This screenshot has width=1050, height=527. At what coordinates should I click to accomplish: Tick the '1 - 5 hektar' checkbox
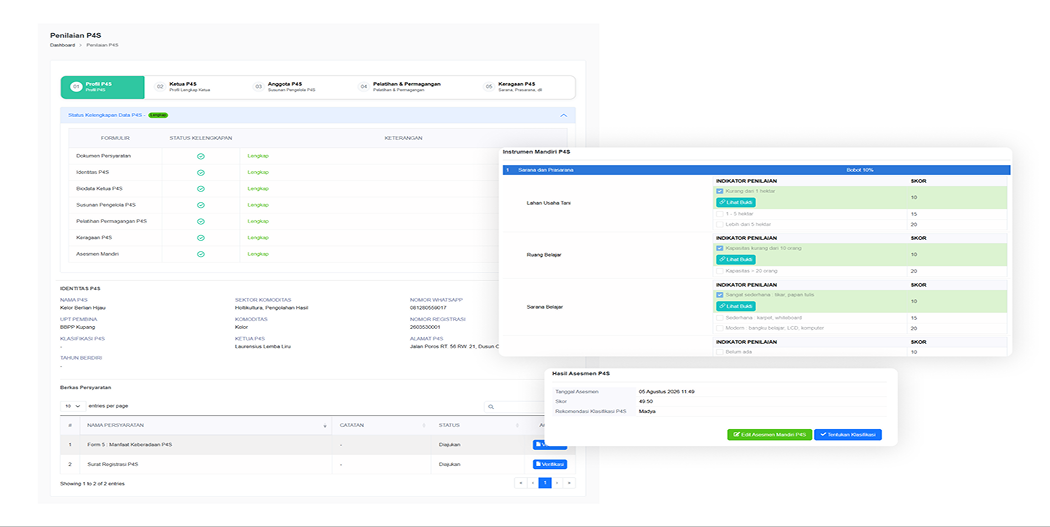[x=720, y=214]
